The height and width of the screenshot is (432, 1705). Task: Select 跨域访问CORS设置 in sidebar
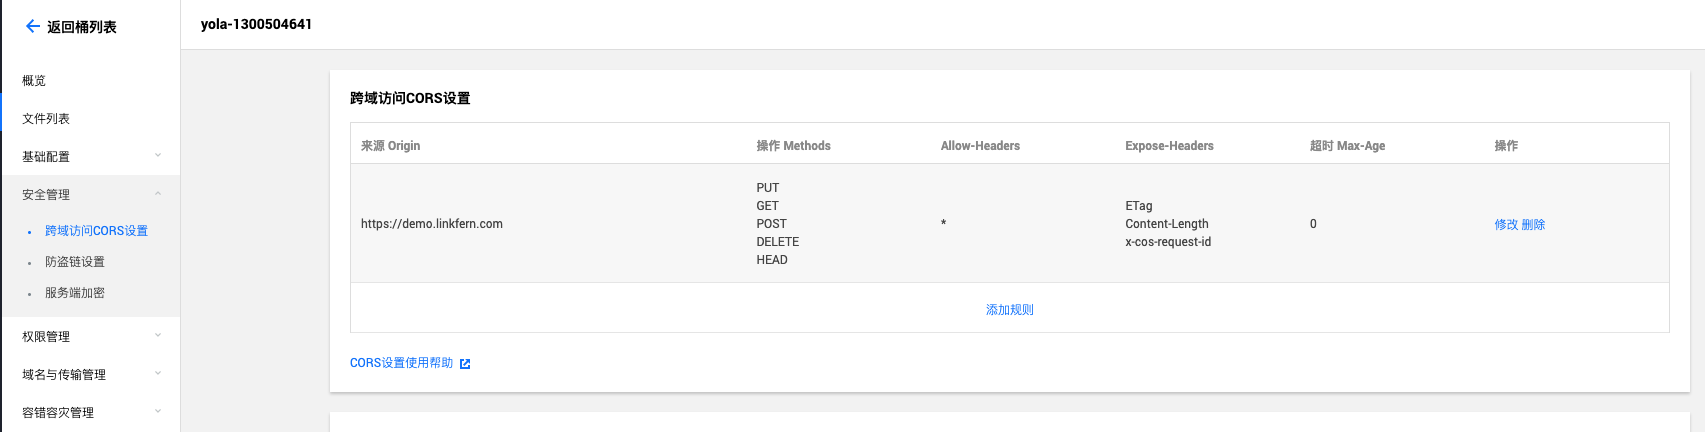[x=96, y=231]
